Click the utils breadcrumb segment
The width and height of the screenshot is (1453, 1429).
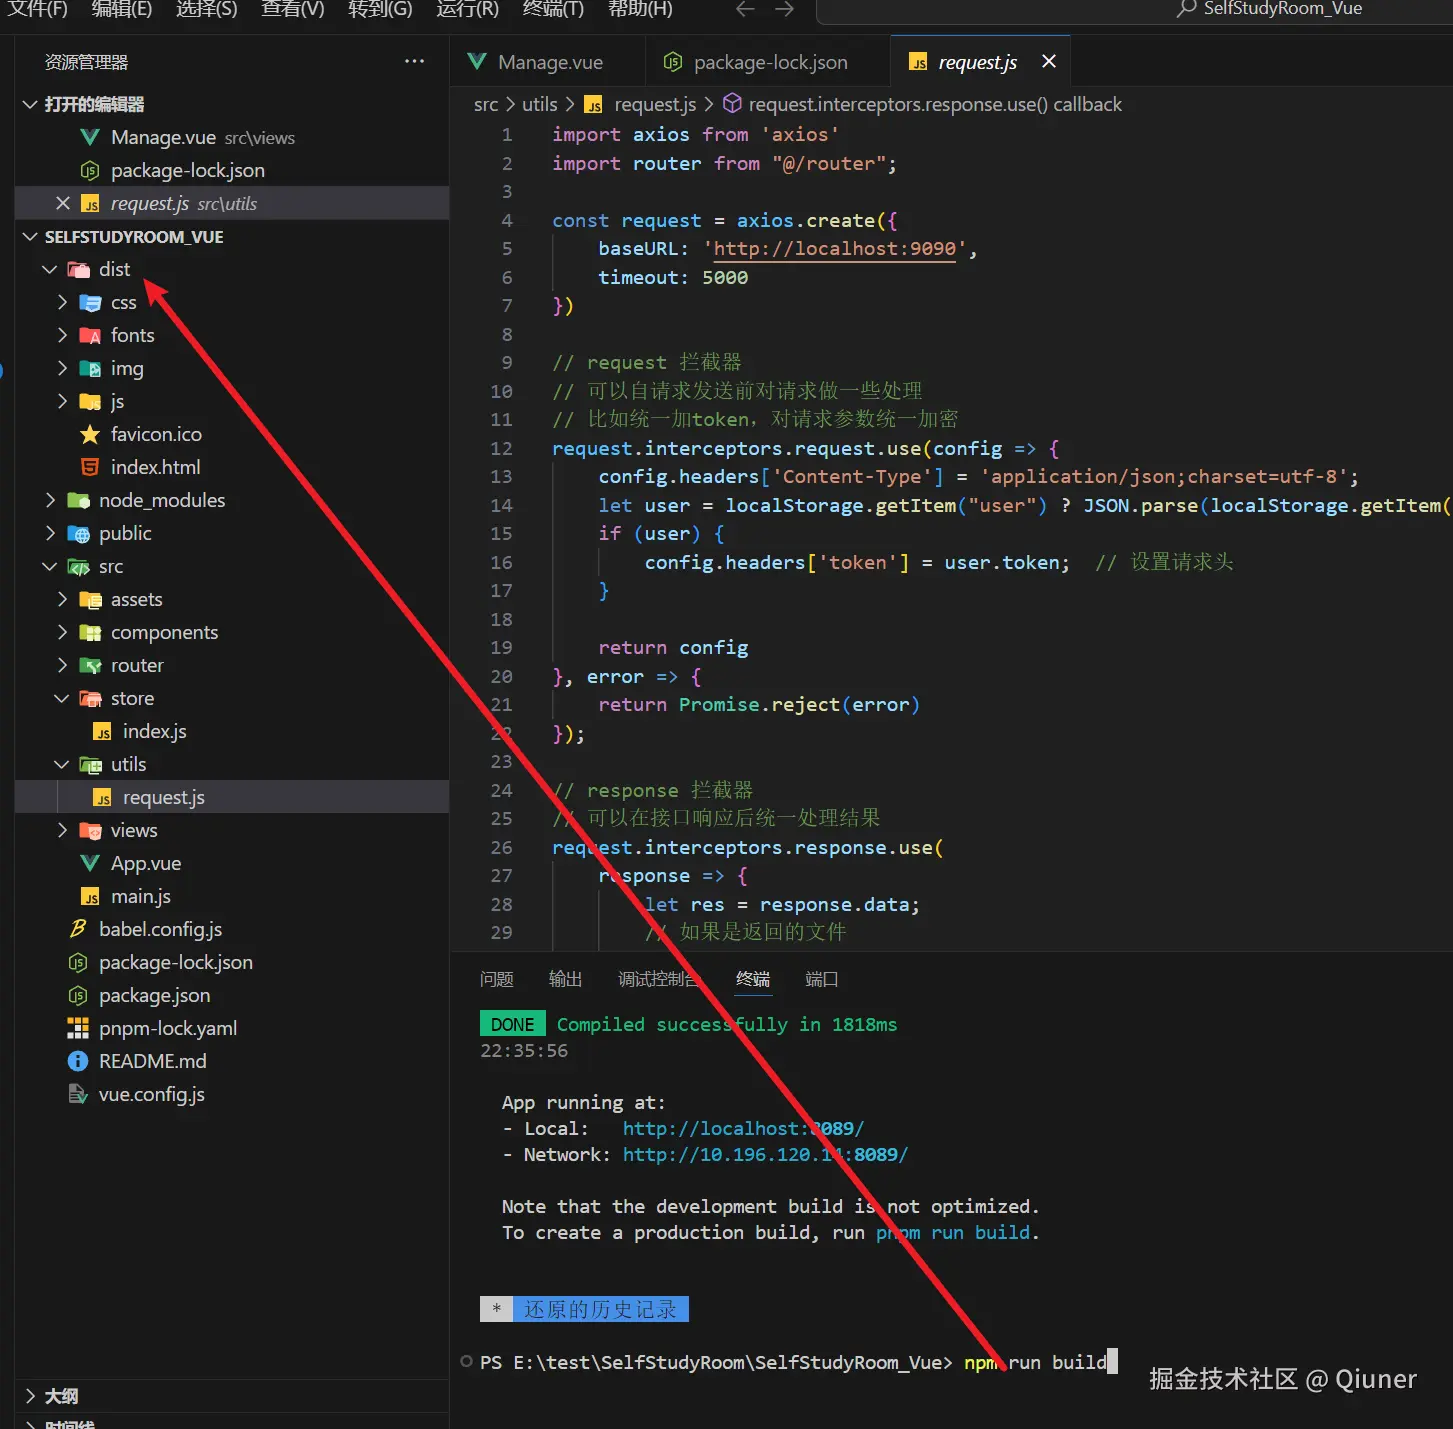[x=539, y=104]
